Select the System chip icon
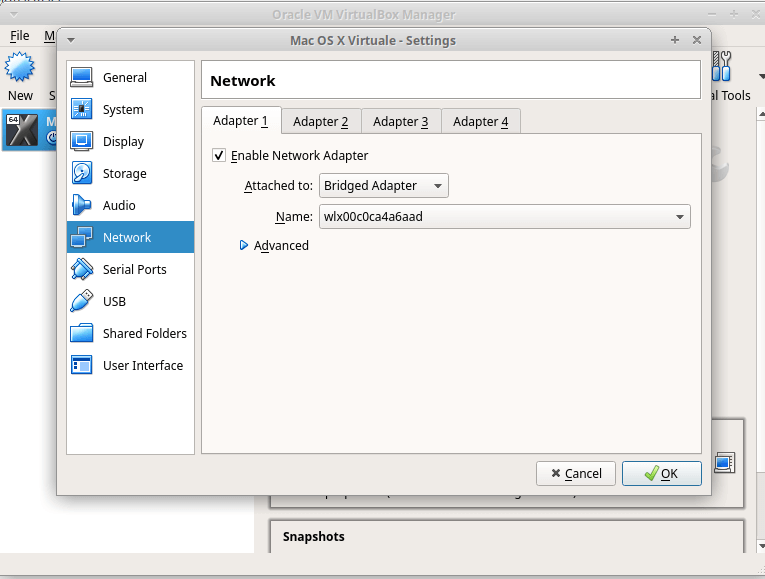The height and width of the screenshot is (579, 765). click(81, 109)
